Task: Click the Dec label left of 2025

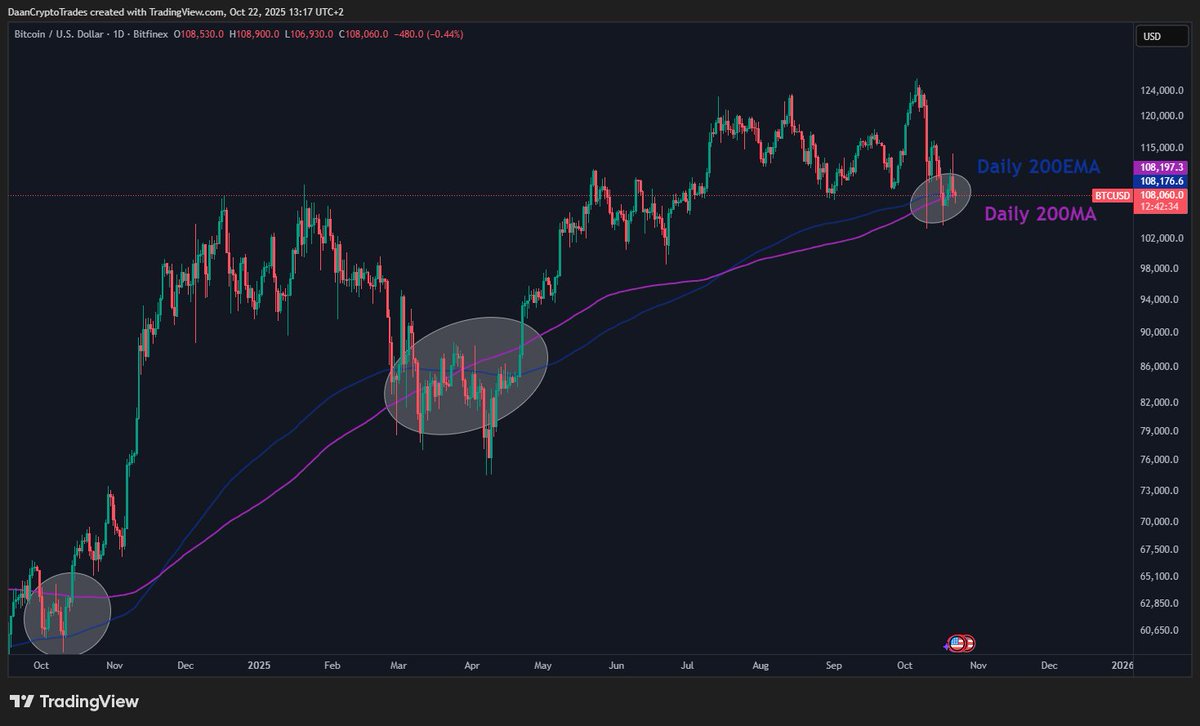Action: (185, 664)
